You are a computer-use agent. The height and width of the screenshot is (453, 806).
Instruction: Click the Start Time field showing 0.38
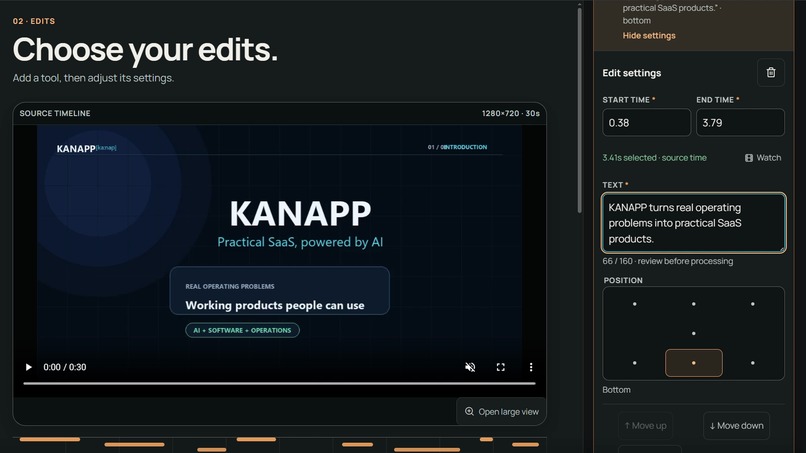[x=646, y=122]
